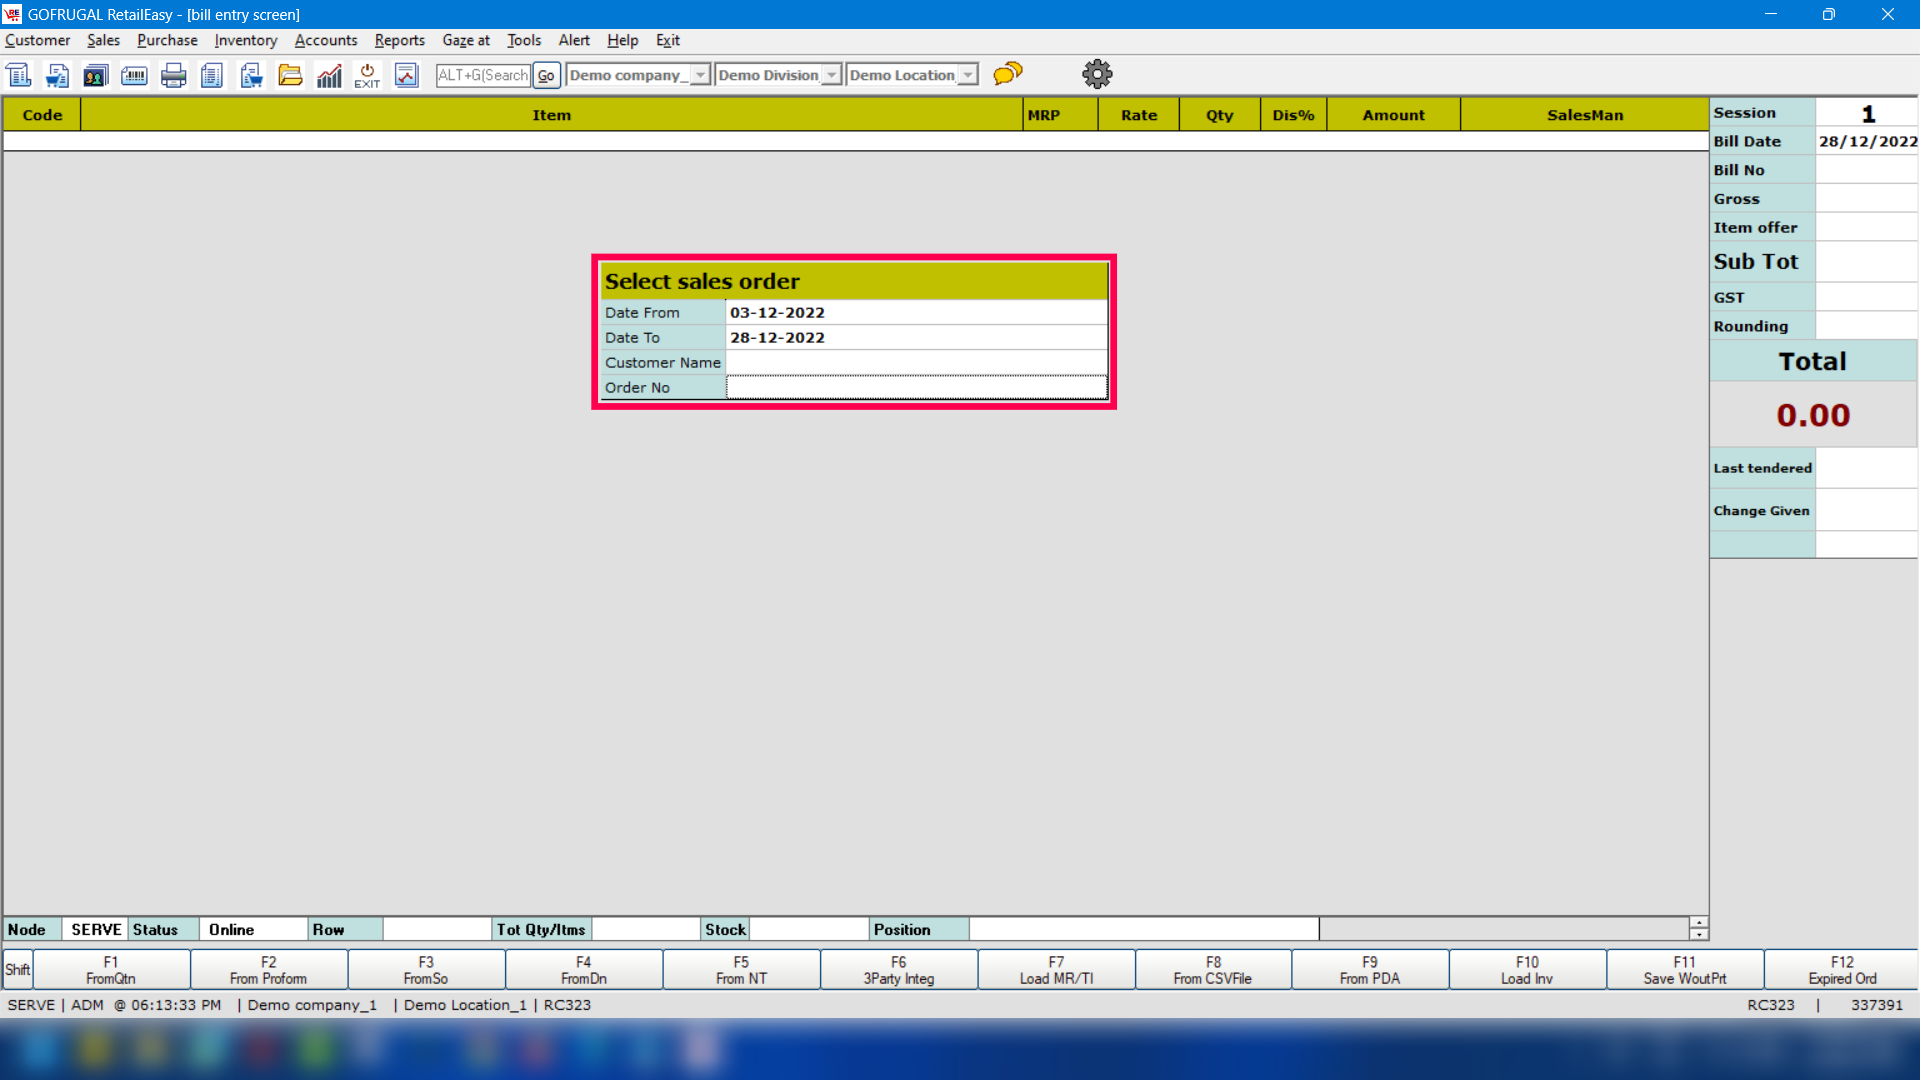Click the Go button beside search
The width and height of the screenshot is (1920, 1080).
point(546,75)
